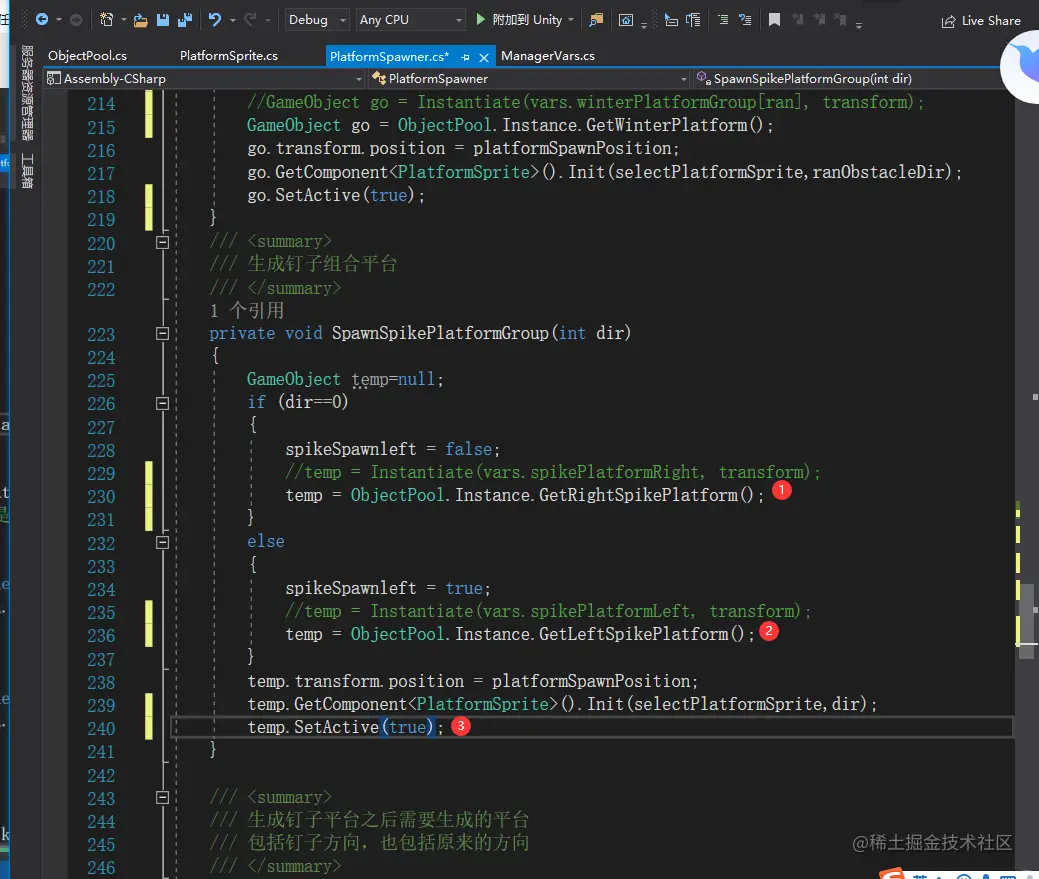The height and width of the screenshot is (879, 1039).
Task: Save the current file with the floppy icon
Action: [x=163, y=19]
